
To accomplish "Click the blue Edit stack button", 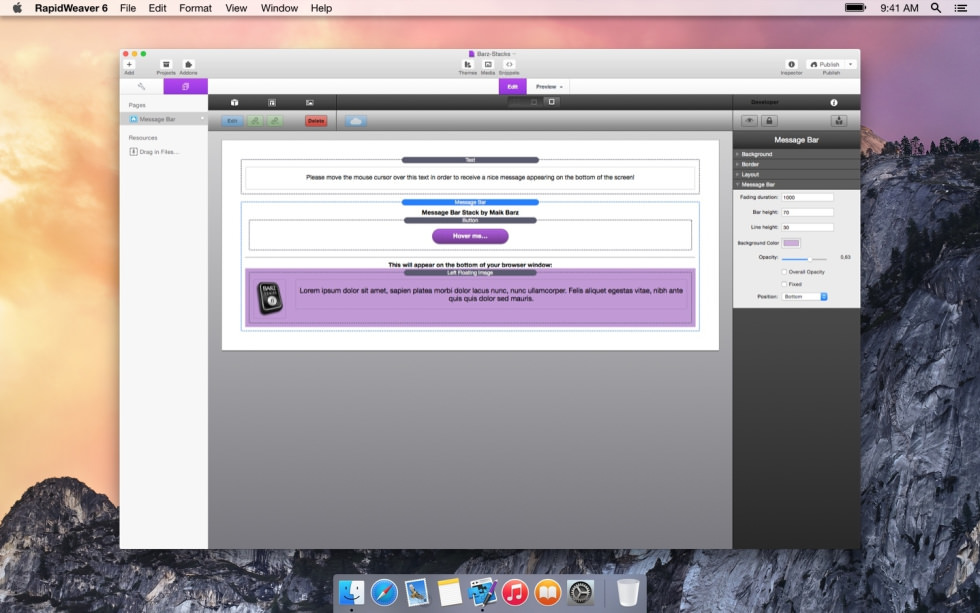I will coord(232,121).
